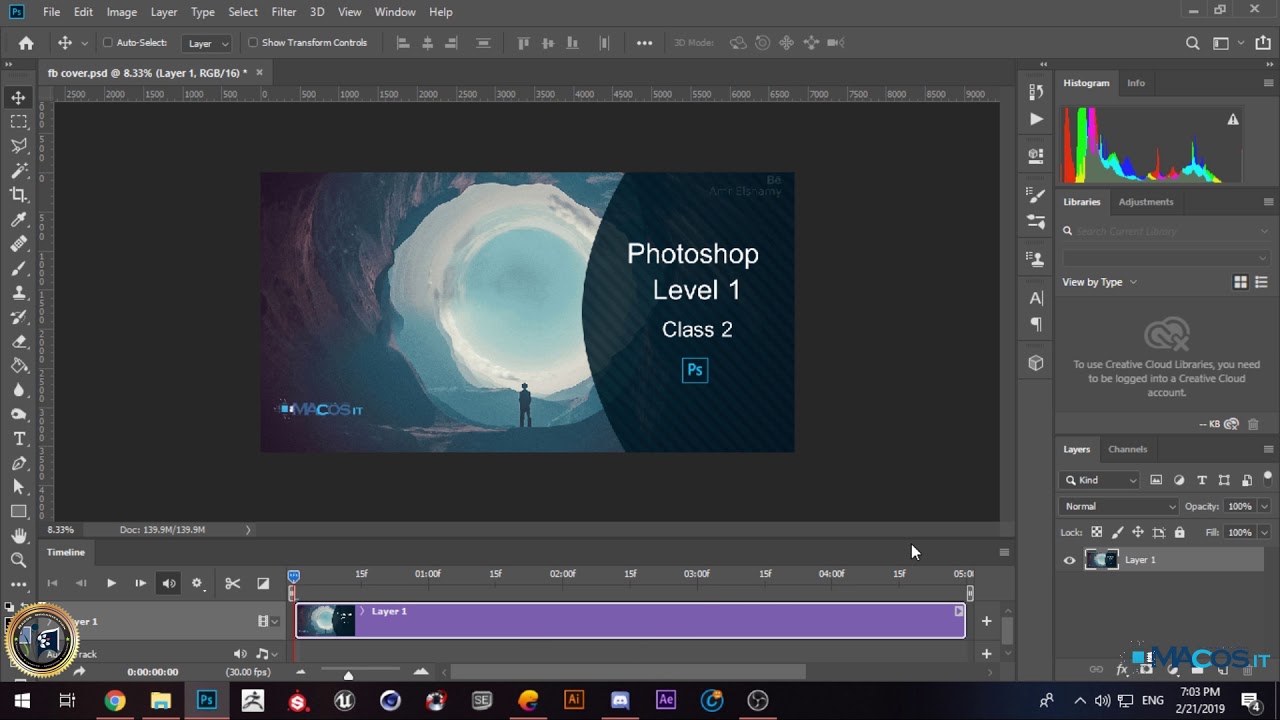
Task: Hide Layer 1 with the eye icon
Action: [x=1069, y=560]
